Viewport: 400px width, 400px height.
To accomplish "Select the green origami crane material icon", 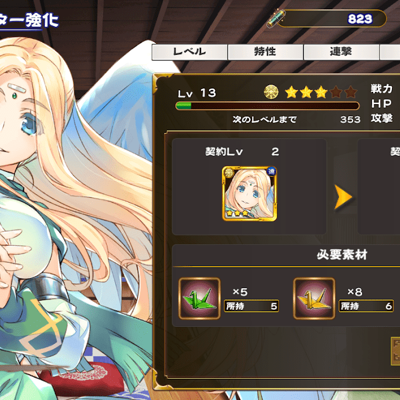I will [x=199, y=299].
